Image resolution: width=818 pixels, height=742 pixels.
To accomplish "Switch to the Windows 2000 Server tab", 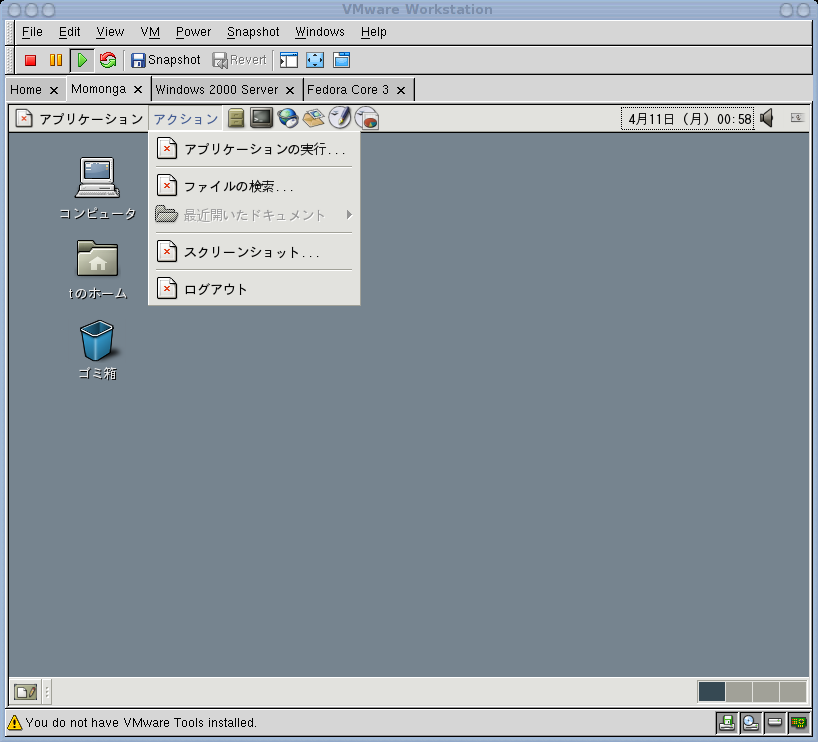I will click(216, 89).
